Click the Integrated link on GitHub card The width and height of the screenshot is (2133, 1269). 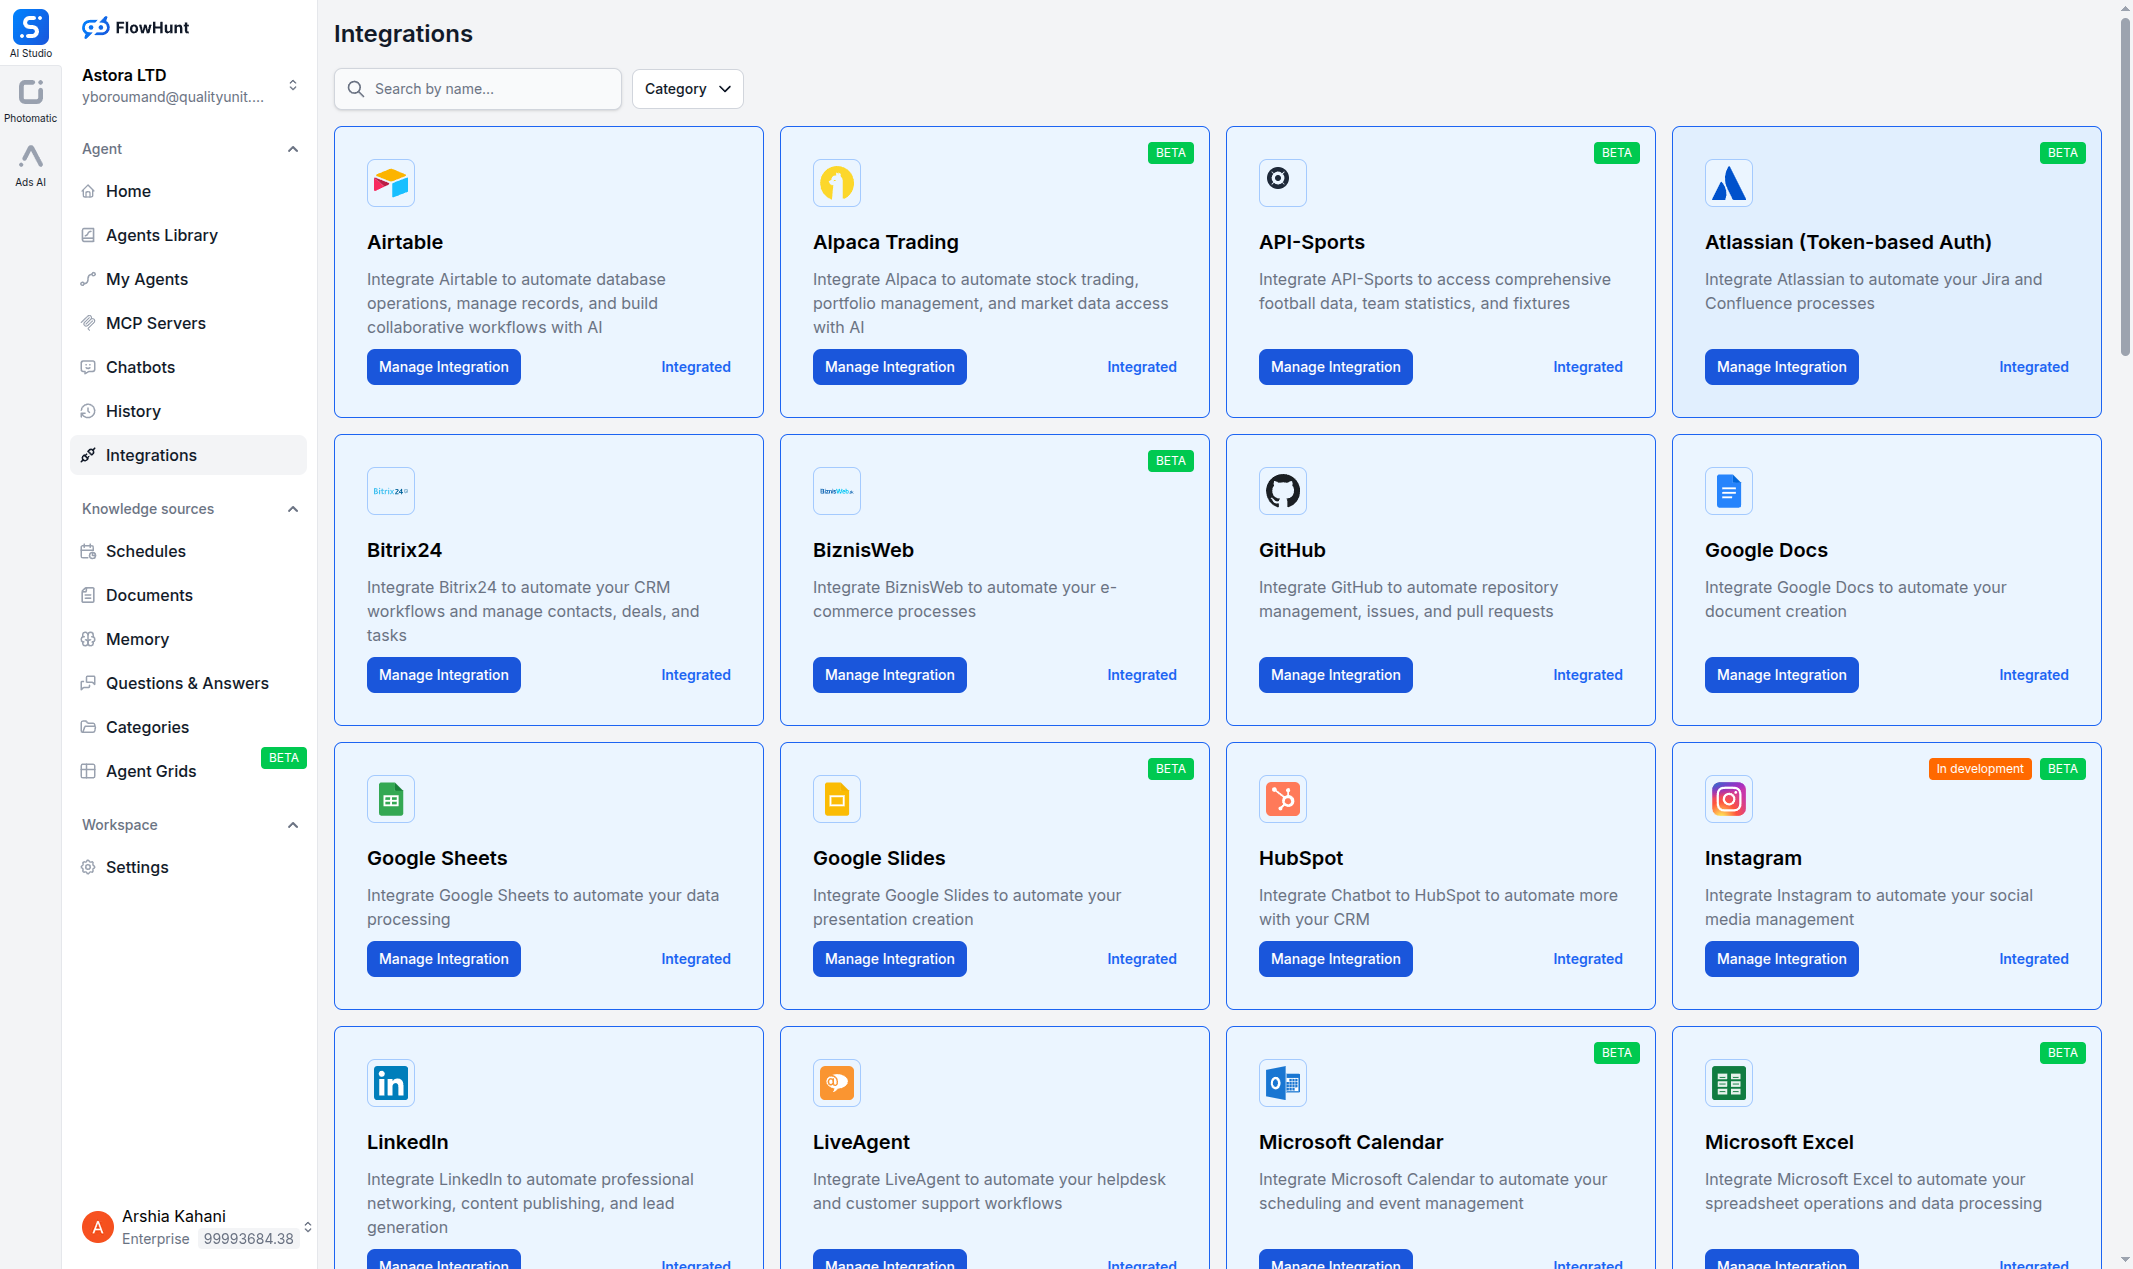click(1587, 674)
